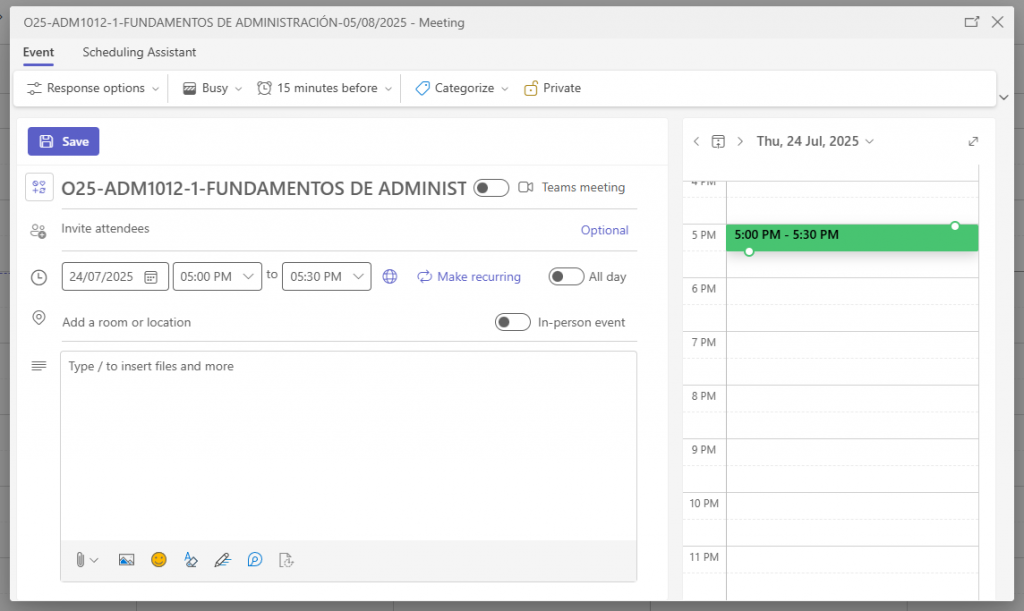Change the 15 minutes before reminder

(325, 88)
